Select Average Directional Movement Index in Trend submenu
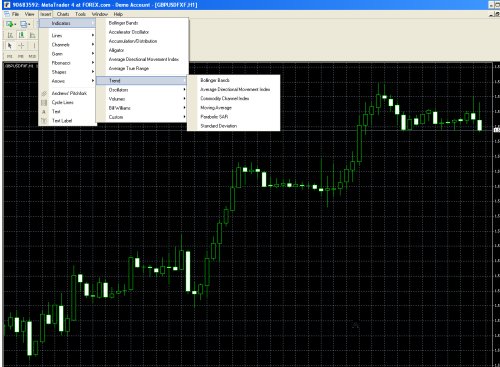The height and width of the screenshot is (367, 500). (x=234, y=89)
